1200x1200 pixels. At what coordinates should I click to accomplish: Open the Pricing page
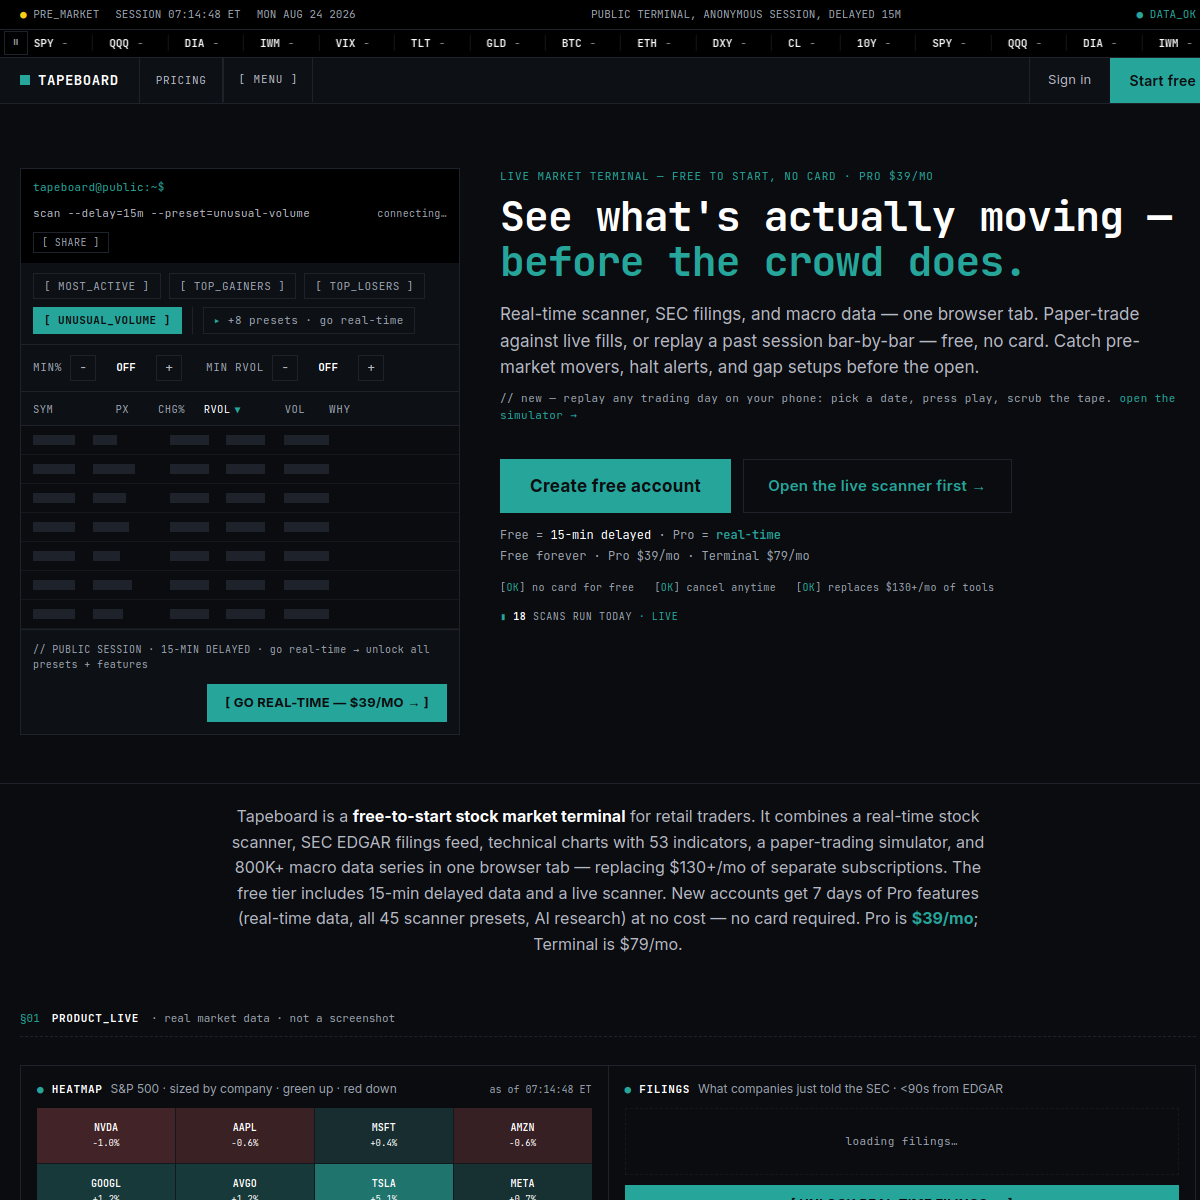[181, 80]
